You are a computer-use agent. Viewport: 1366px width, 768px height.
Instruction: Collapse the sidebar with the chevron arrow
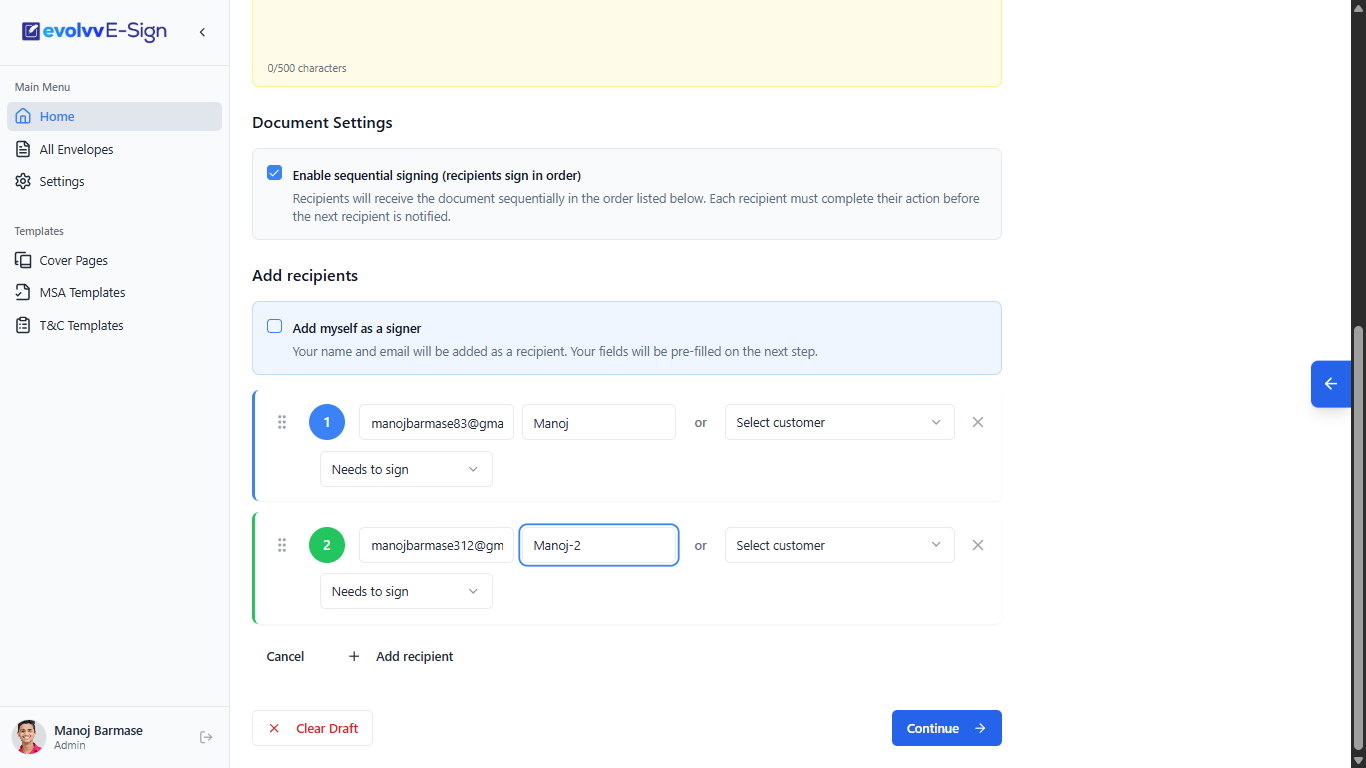pyautogui.click(x=202, y=32)
